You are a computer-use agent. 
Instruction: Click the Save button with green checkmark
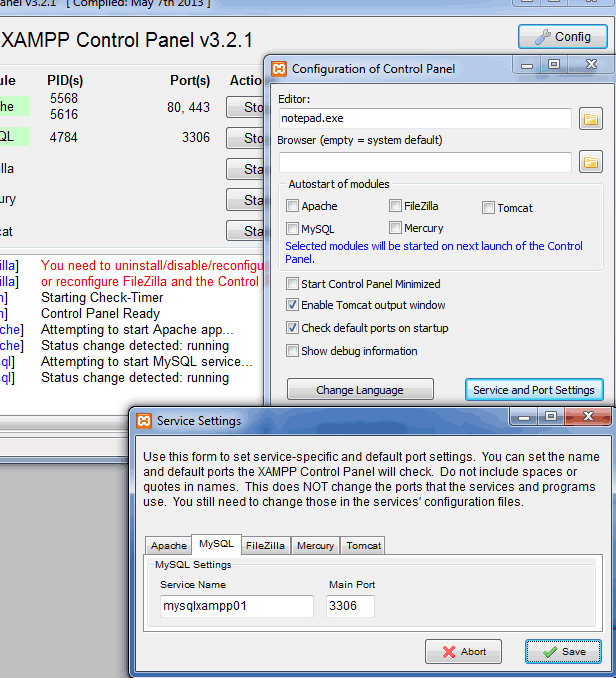(563, 652)
